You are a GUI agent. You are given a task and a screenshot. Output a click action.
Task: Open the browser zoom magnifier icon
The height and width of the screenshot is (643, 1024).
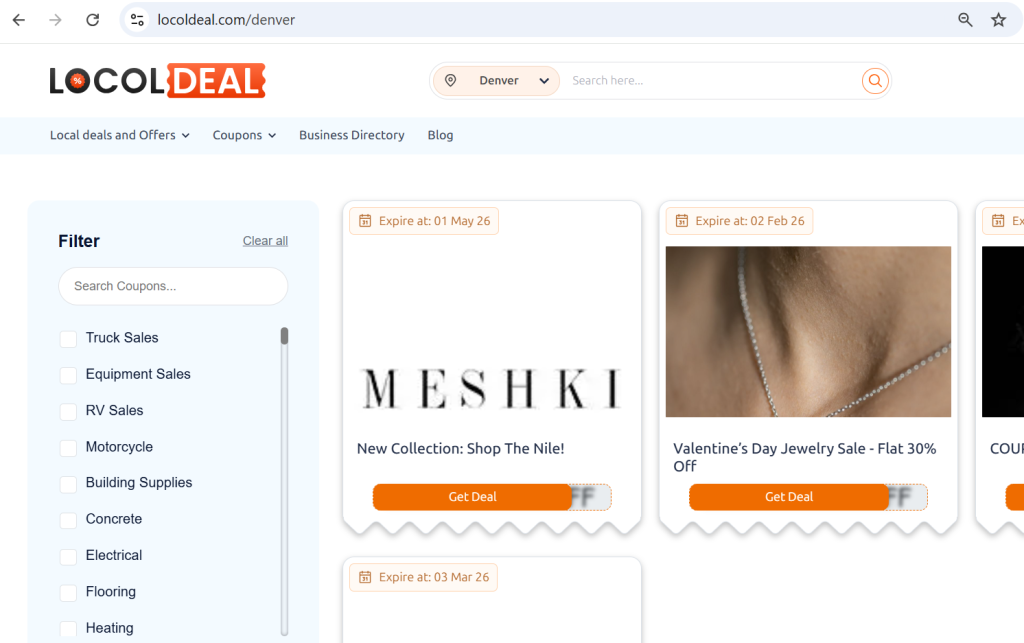[x=965, y=20]
